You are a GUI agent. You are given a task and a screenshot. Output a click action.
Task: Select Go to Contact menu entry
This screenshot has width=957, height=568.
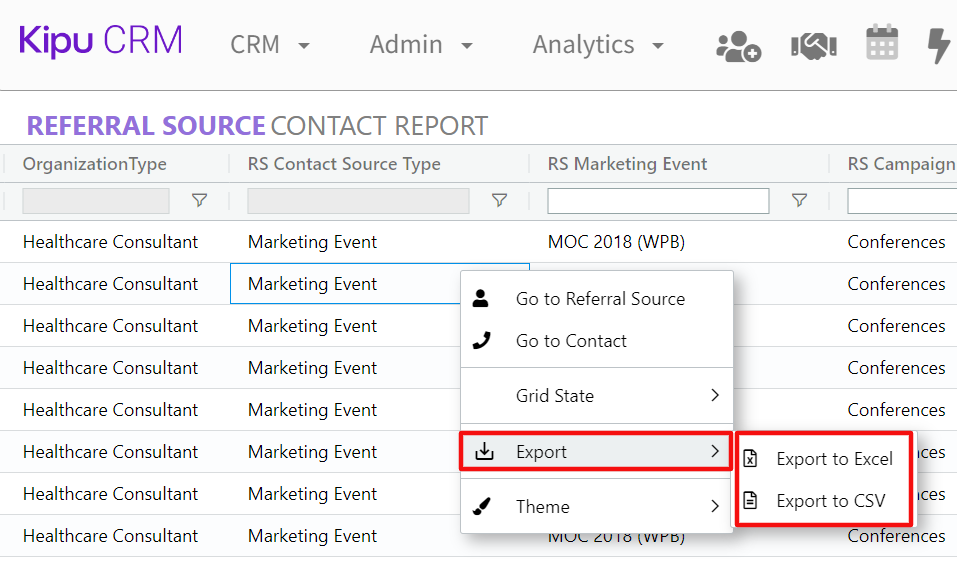click(x=571, y=341)
